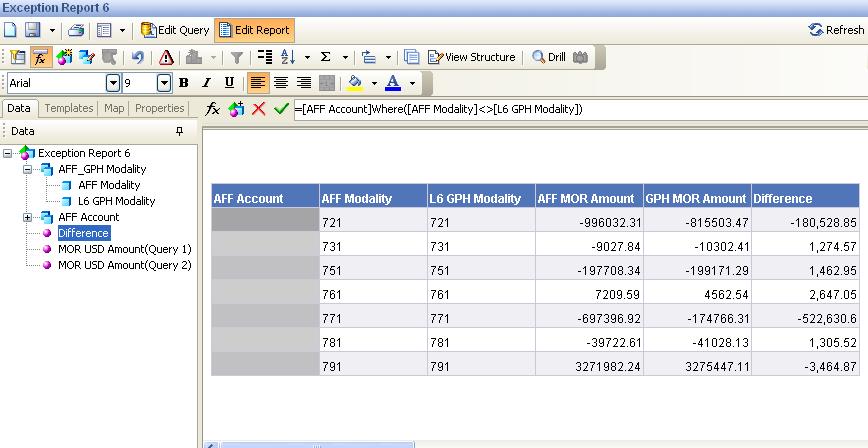Toggle underline formatting

point(229,83)
